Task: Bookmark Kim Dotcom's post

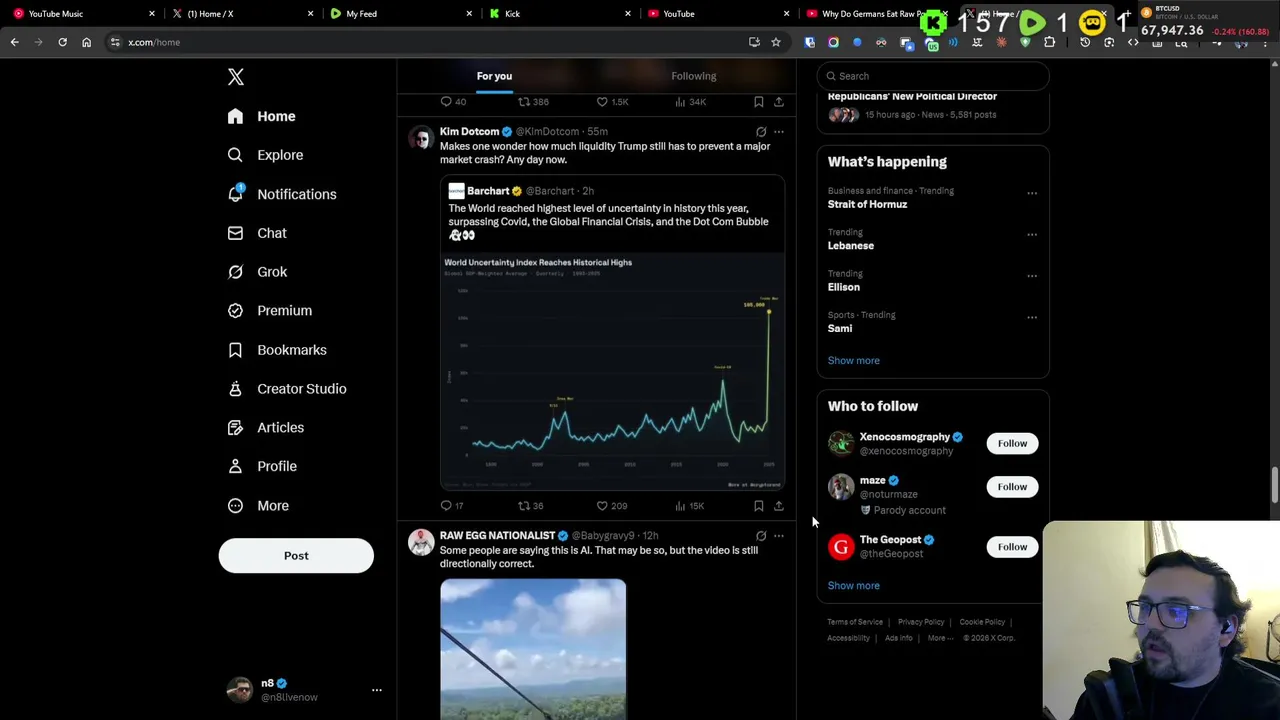Action: [x=758, y=506]
